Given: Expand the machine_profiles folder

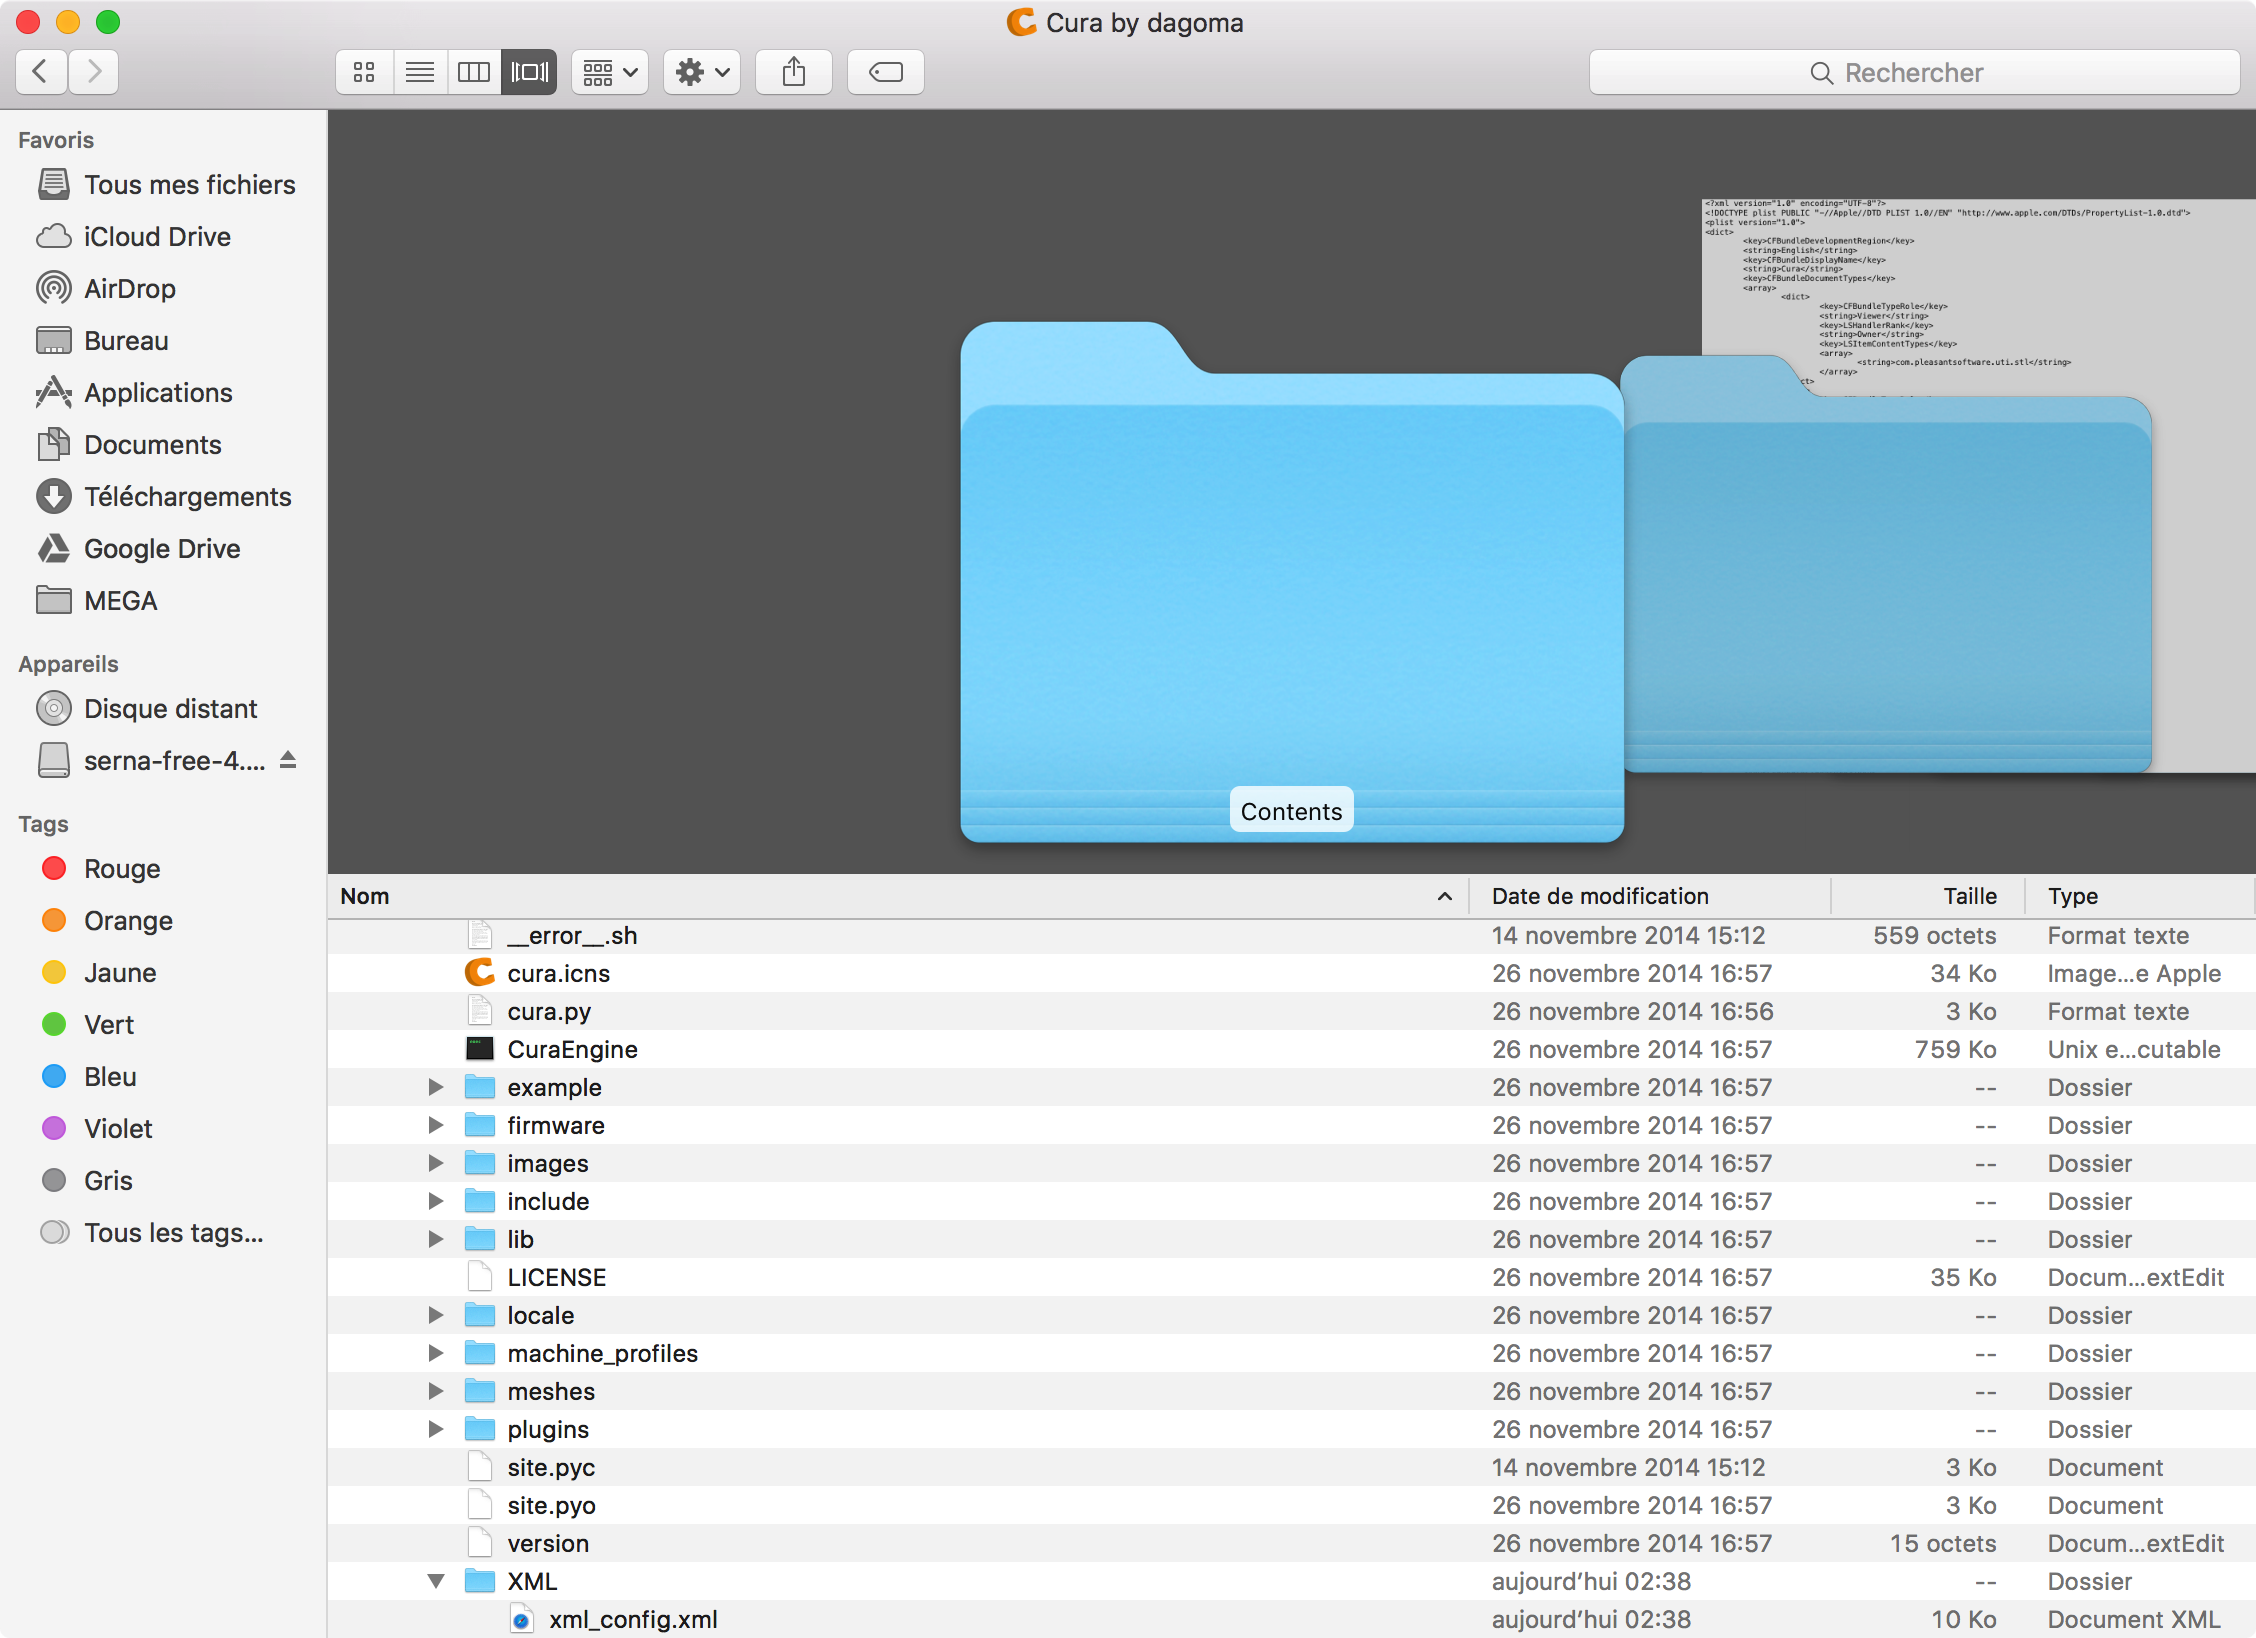Looking at the screenshot, I should [436, 1353].
